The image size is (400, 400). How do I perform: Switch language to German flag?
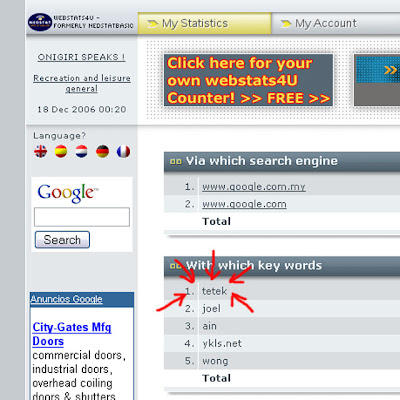[x=102, y=152]
